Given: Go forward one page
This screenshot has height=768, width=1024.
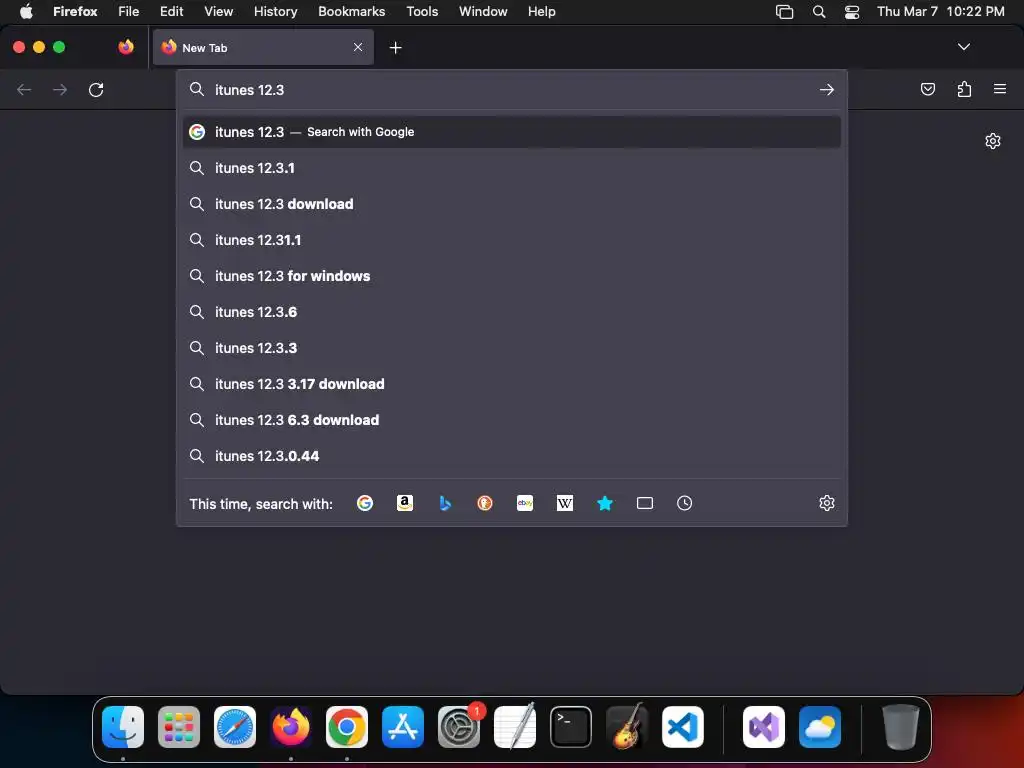Looking at the screenshot, I should coord(60,89).
